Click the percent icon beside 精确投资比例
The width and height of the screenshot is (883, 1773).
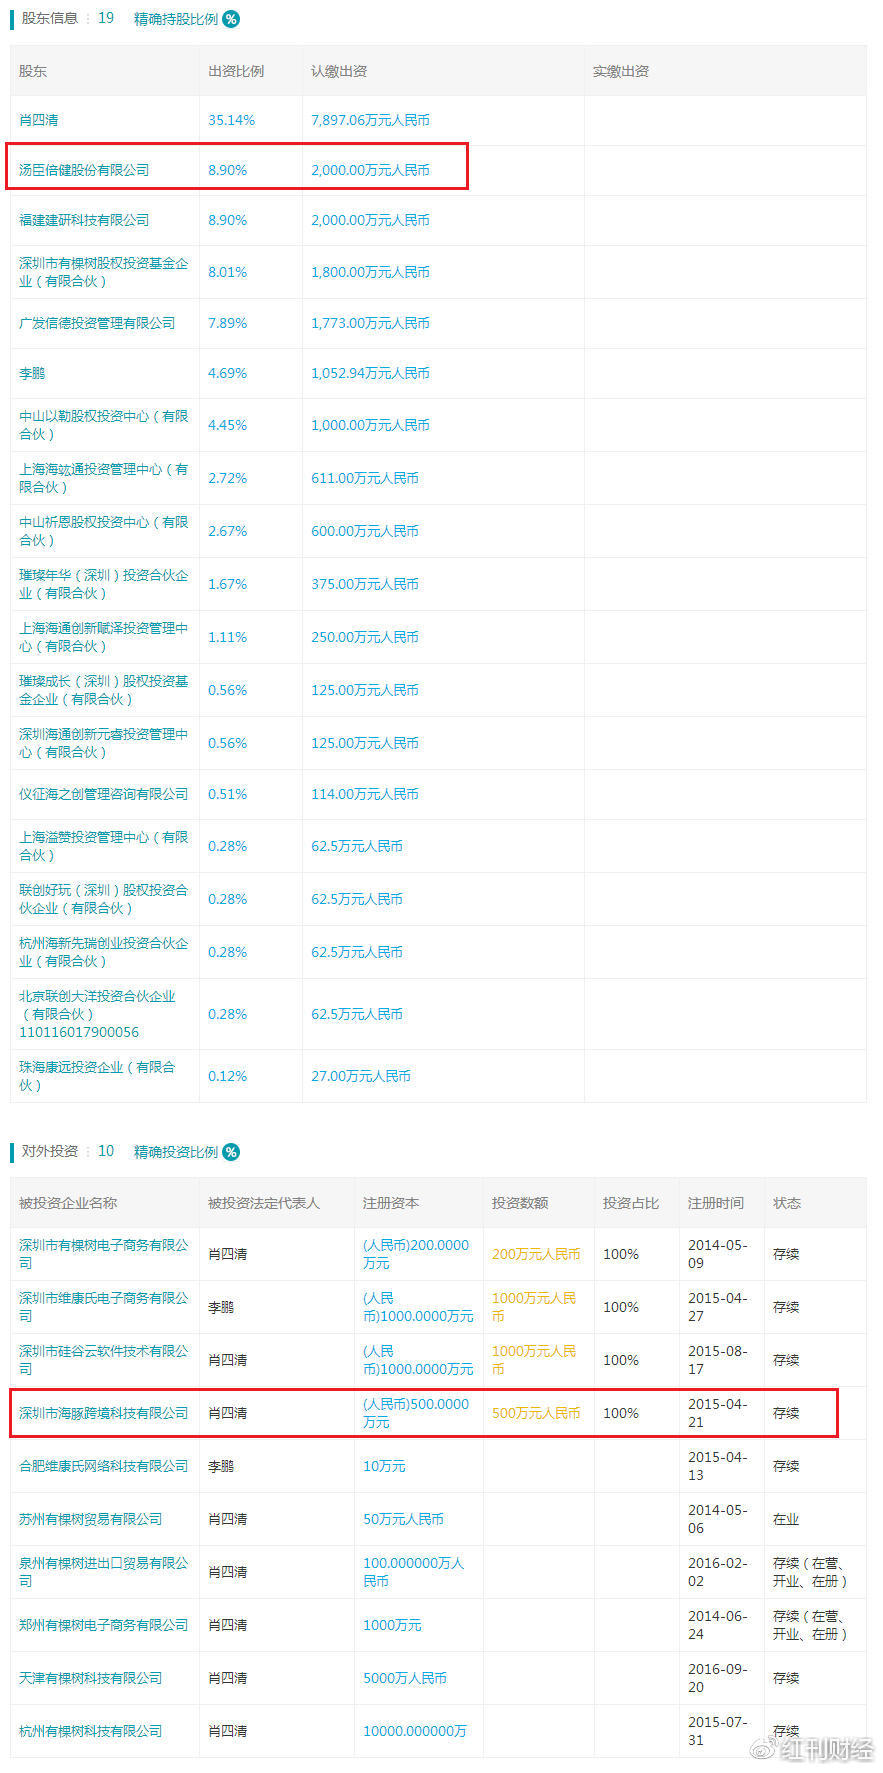231,1152
